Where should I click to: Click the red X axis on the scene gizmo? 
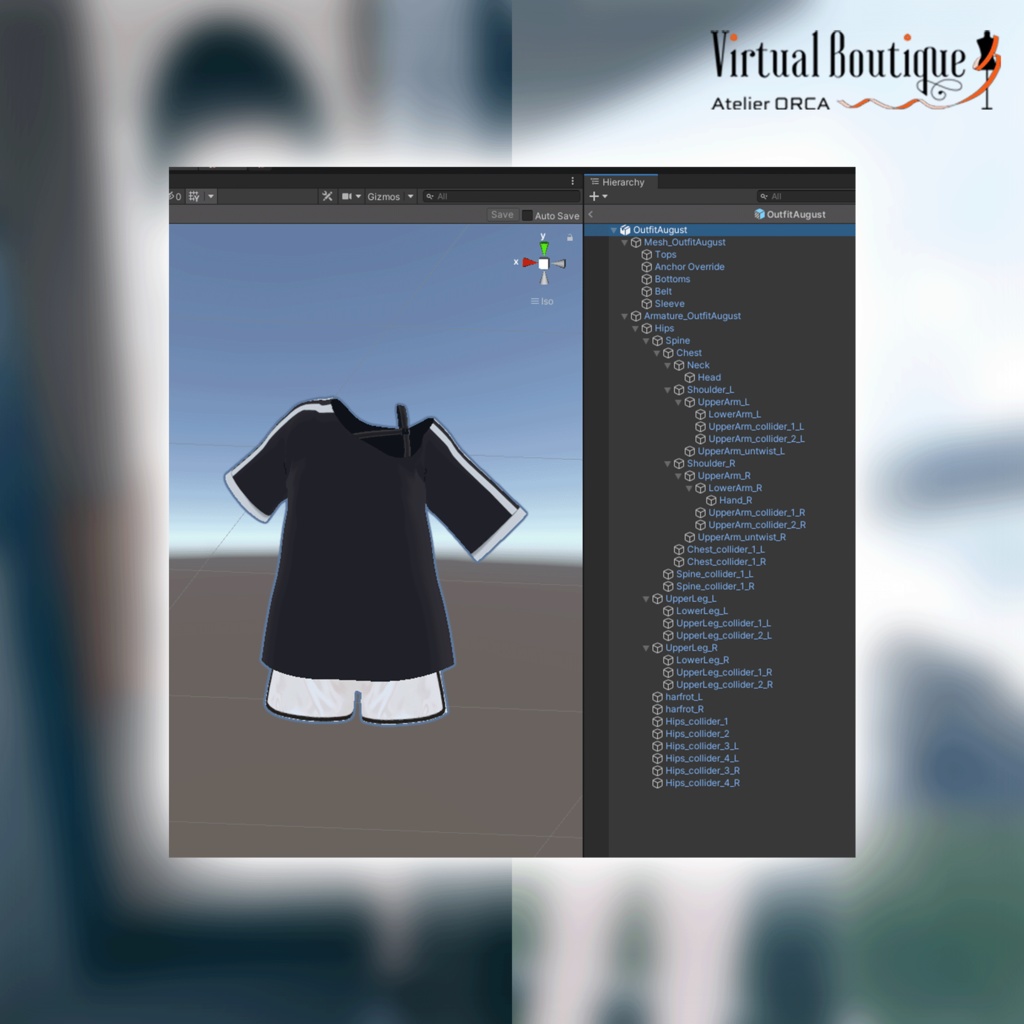[528, 262]
